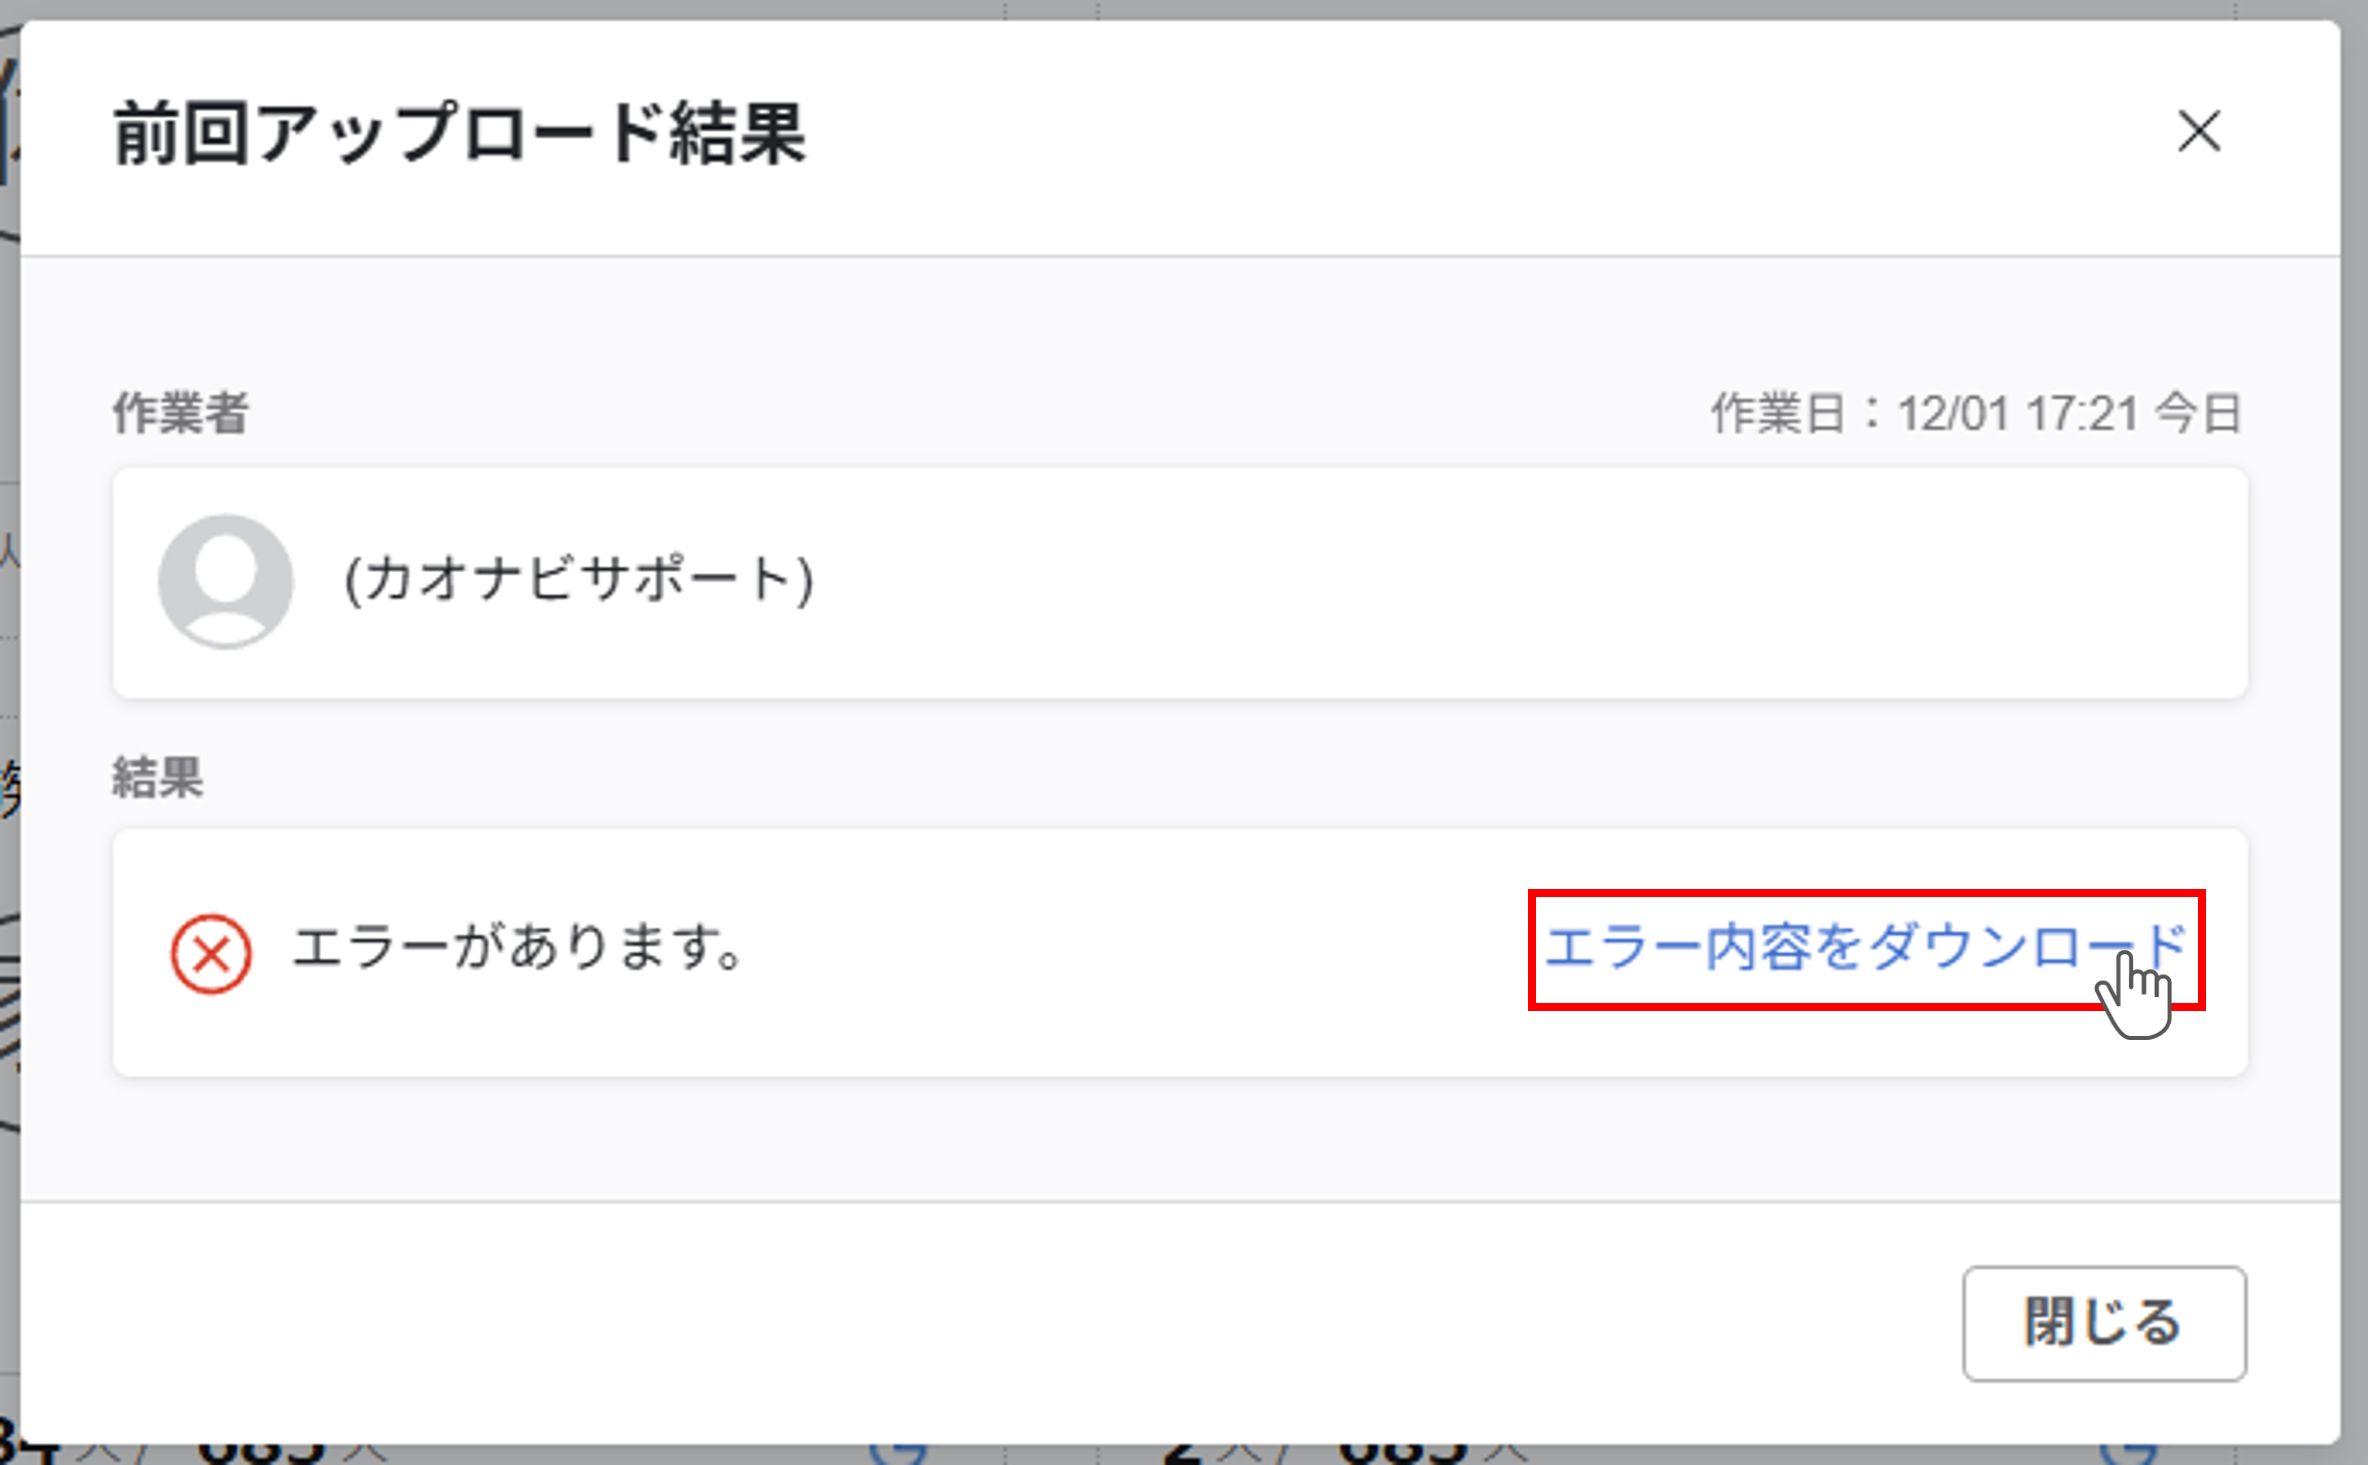This screenshot has height=1465, width=2368.
Task: Click the 今日 text beside the date
Action: [x=2198, y=414]
